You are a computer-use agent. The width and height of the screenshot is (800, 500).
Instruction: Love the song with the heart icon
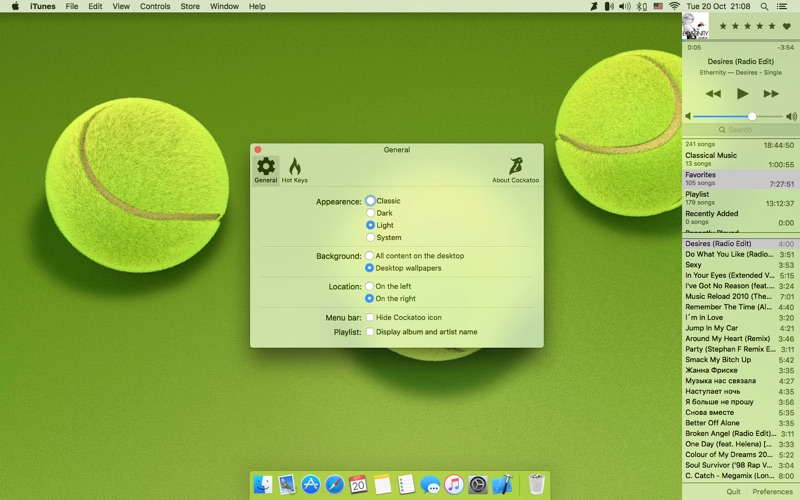coord(787,26)
